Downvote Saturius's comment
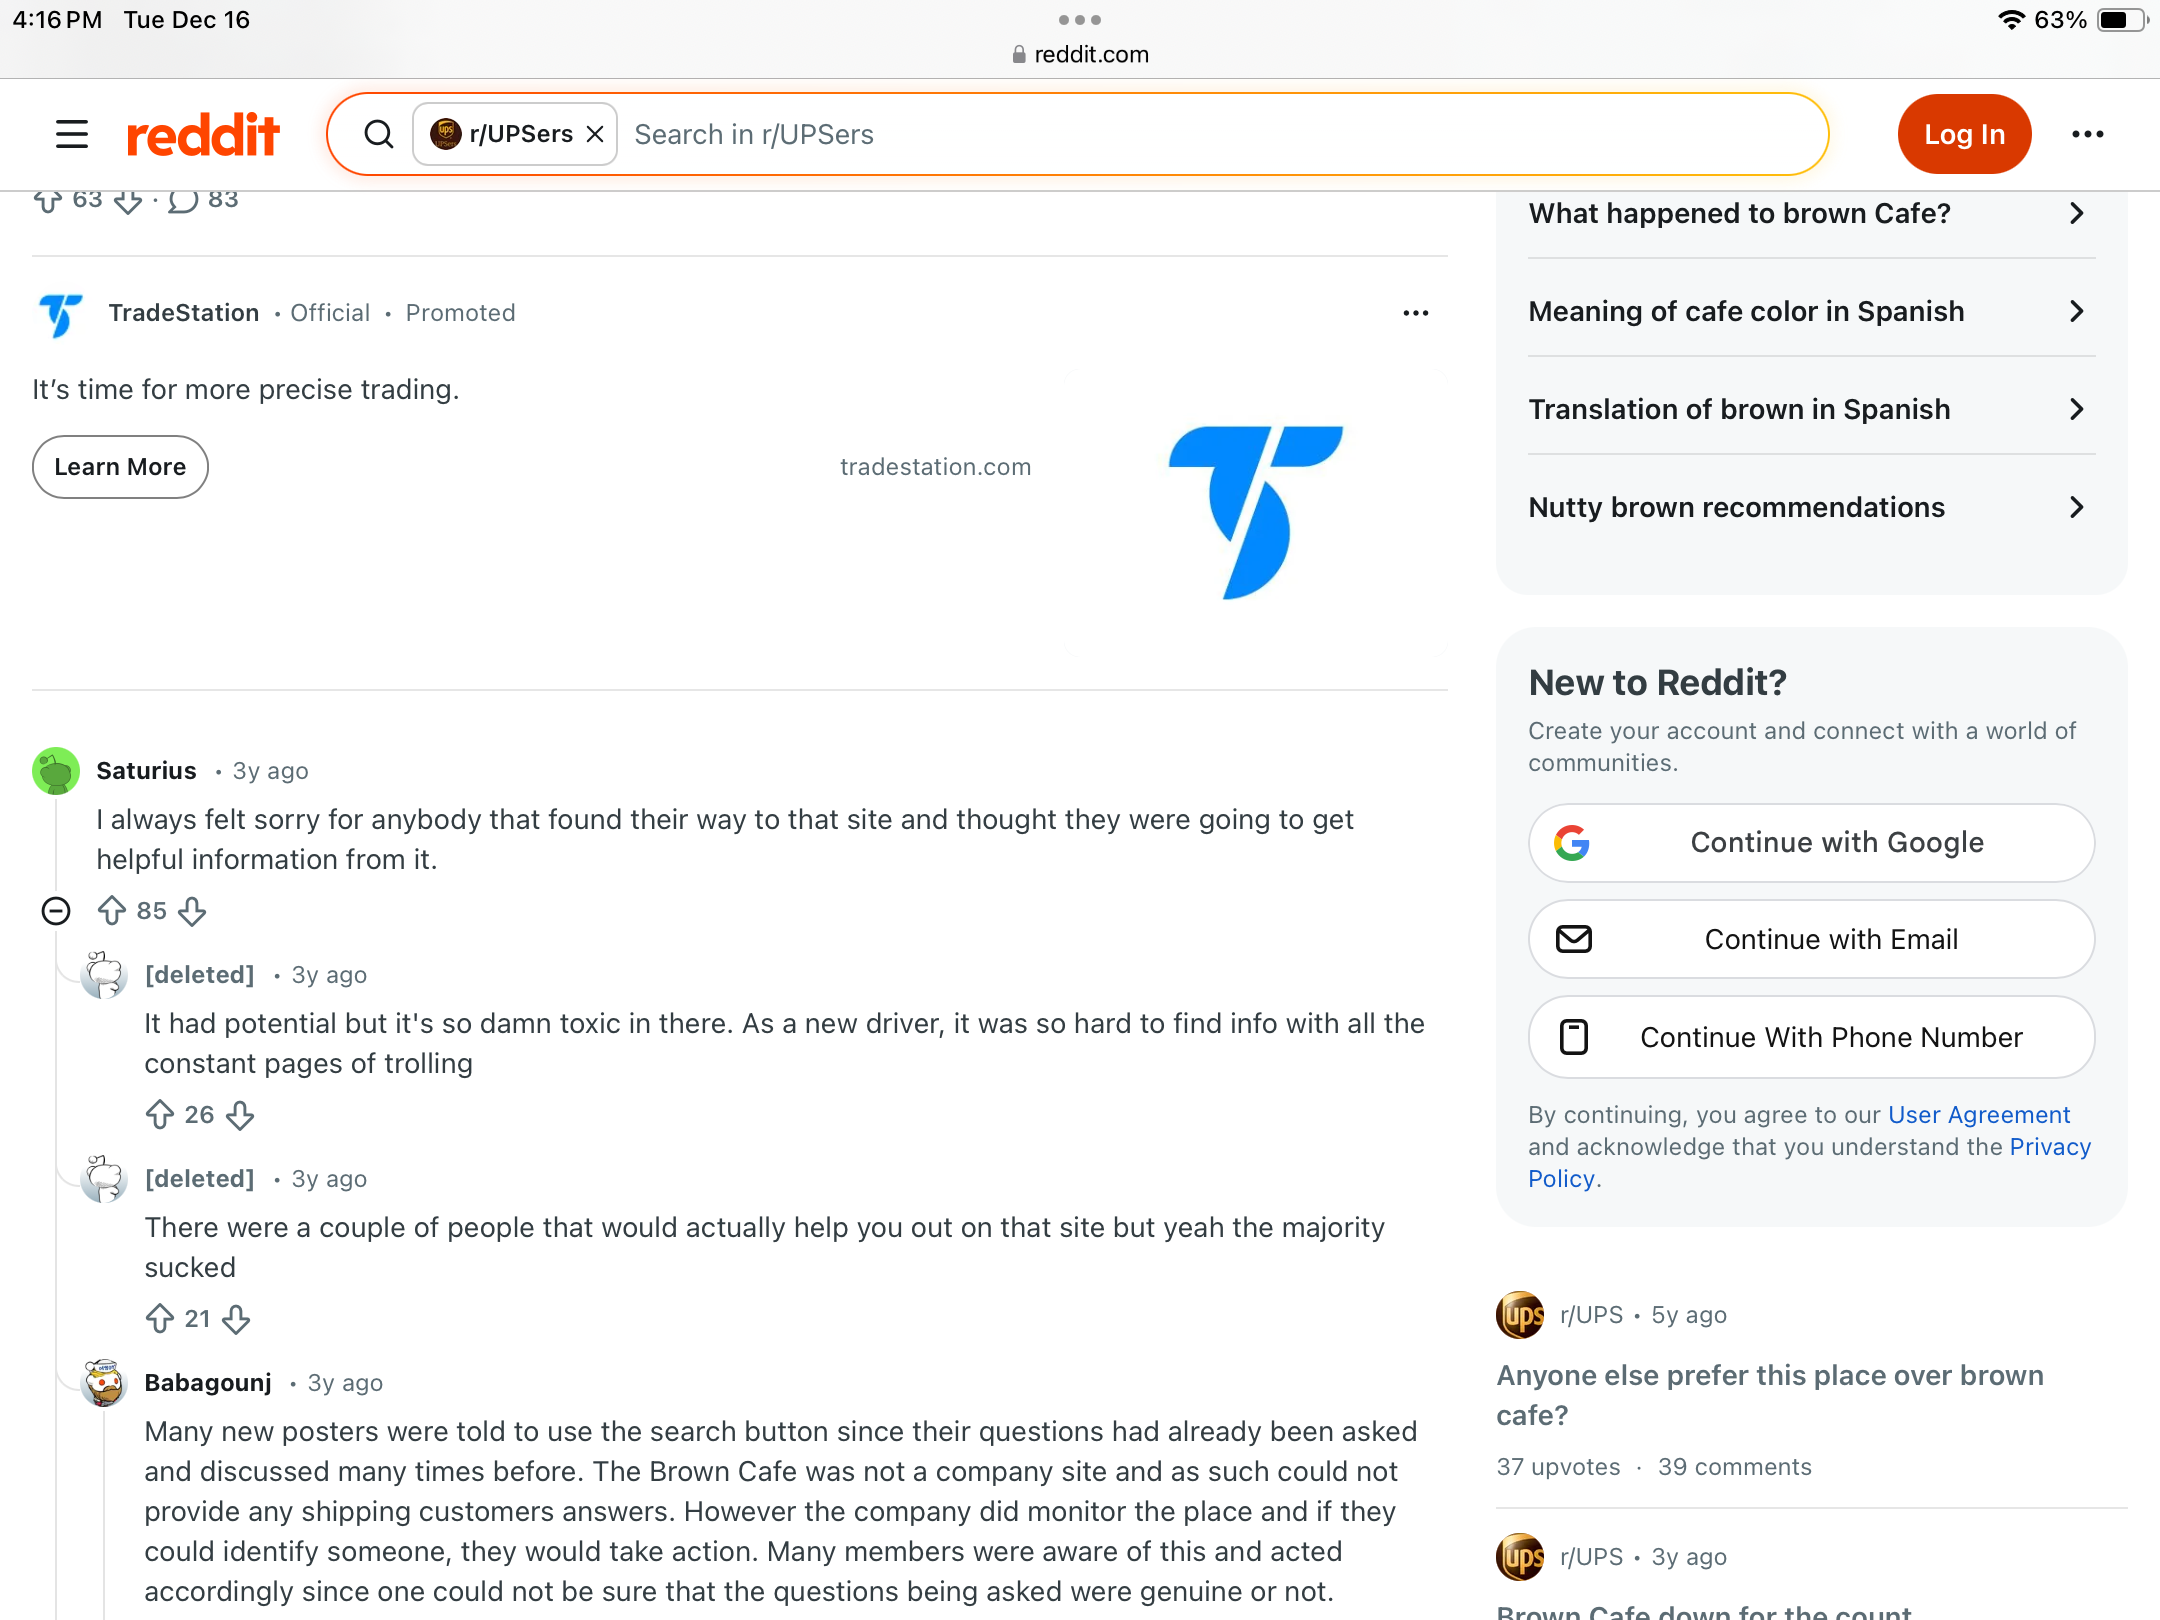2160x1620 pixels. point(192,911)
